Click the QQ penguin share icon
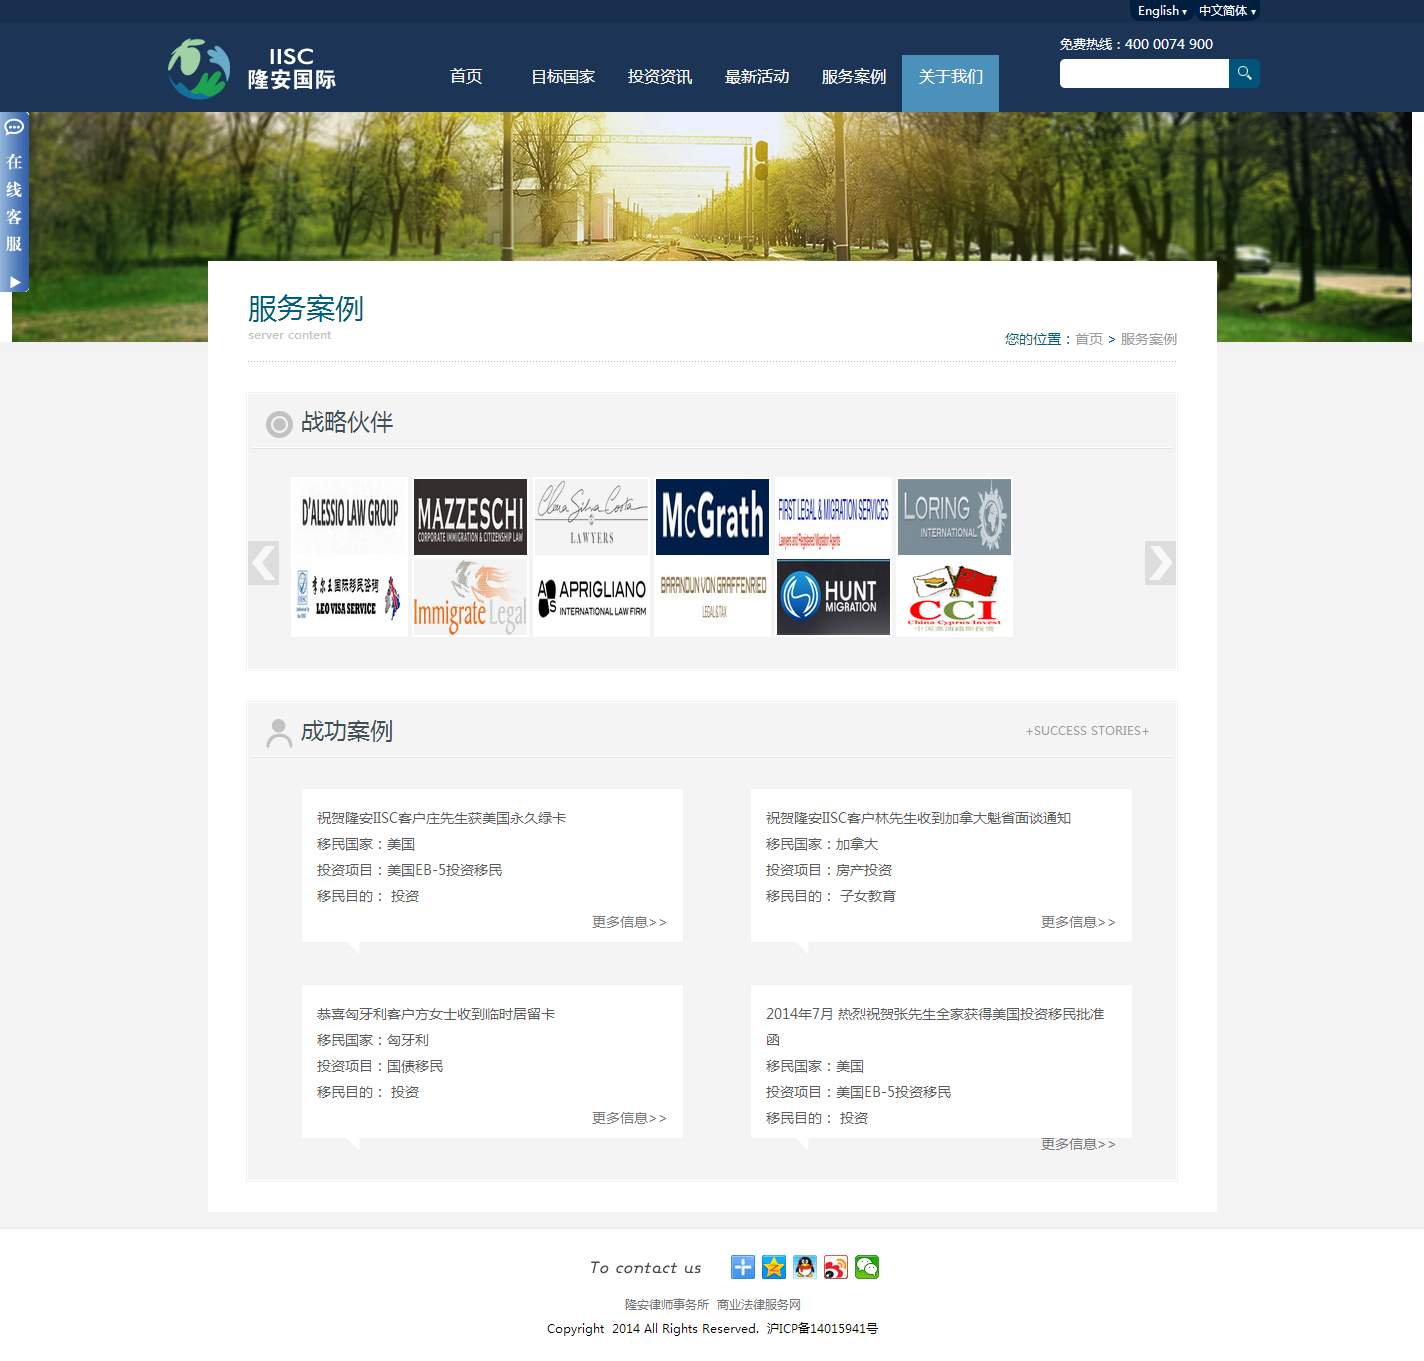 pos(805,1267)
